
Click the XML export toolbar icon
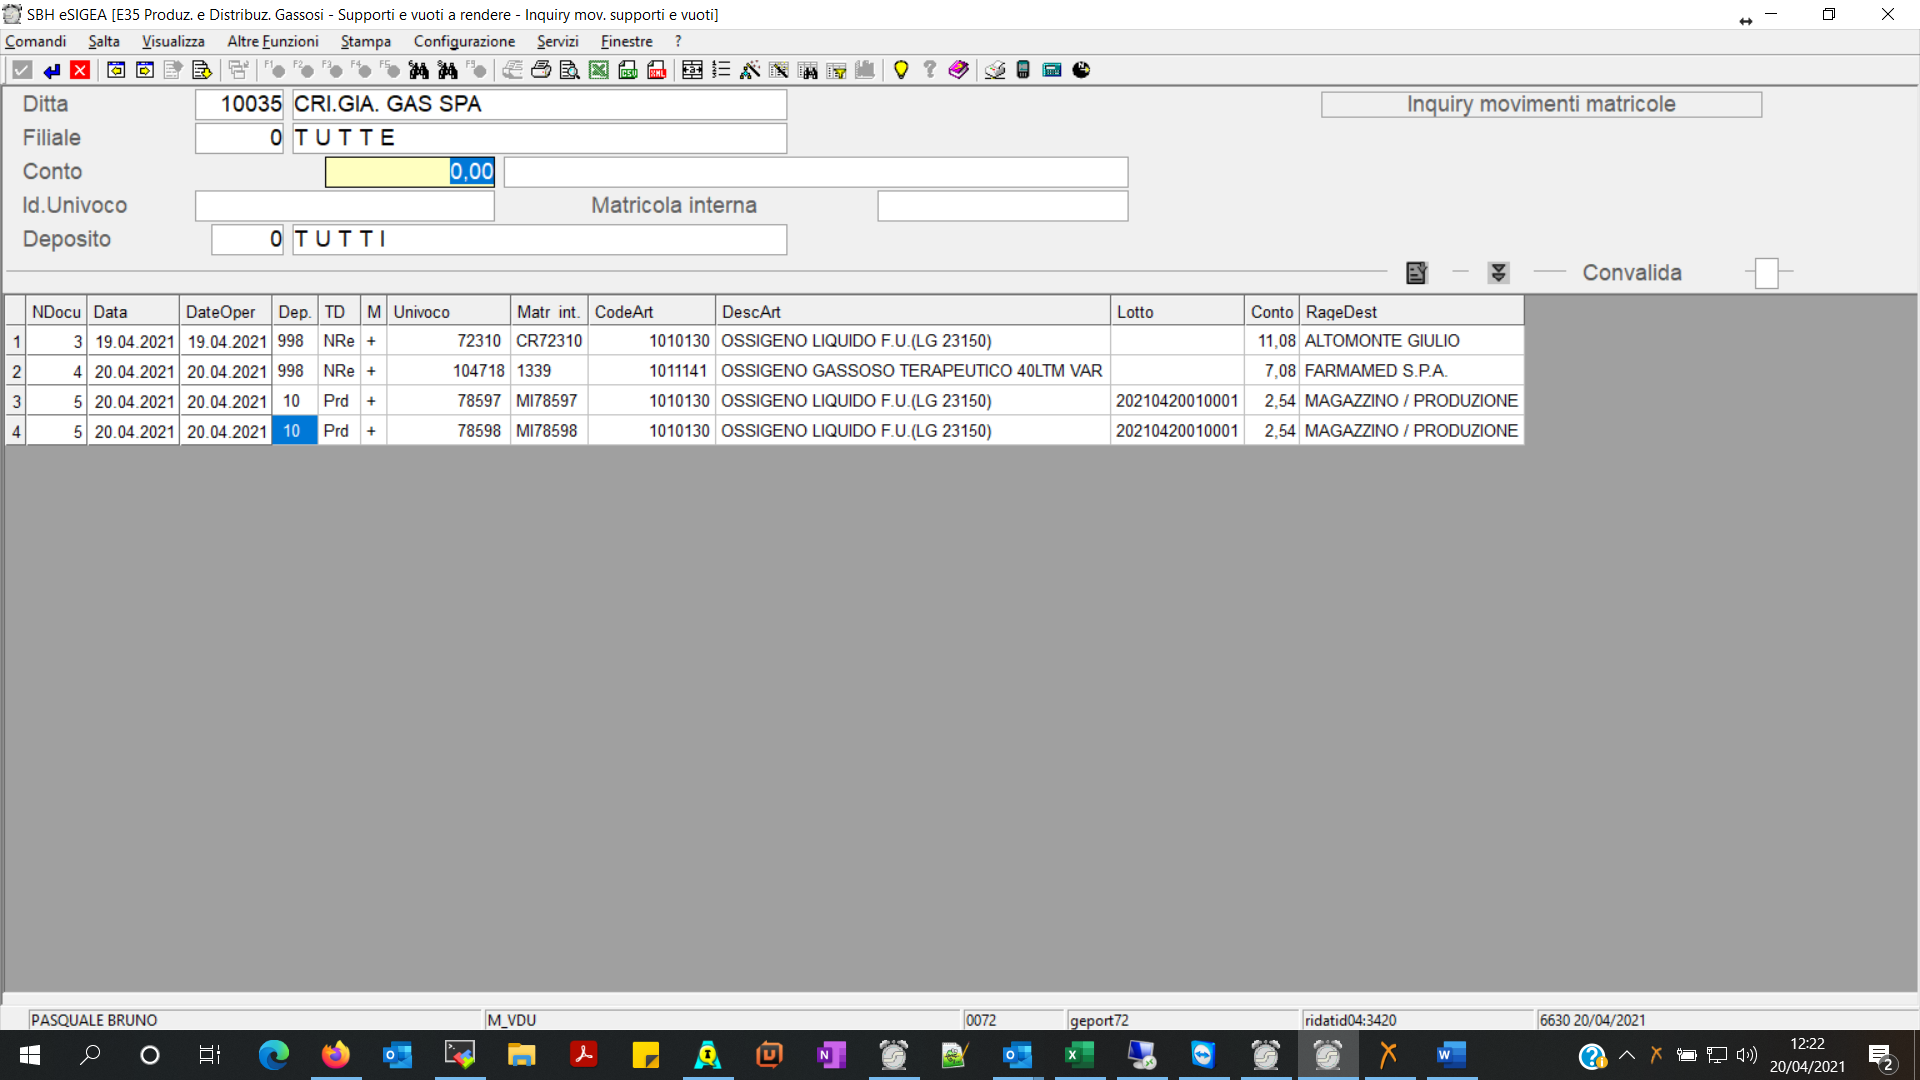point(657,70)
